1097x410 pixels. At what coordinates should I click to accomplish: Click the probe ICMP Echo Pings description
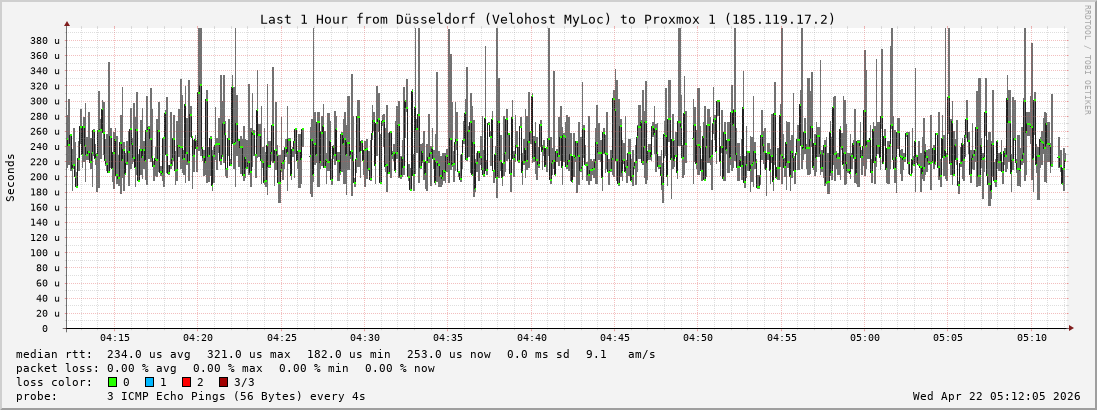click(x=190, y=396)
